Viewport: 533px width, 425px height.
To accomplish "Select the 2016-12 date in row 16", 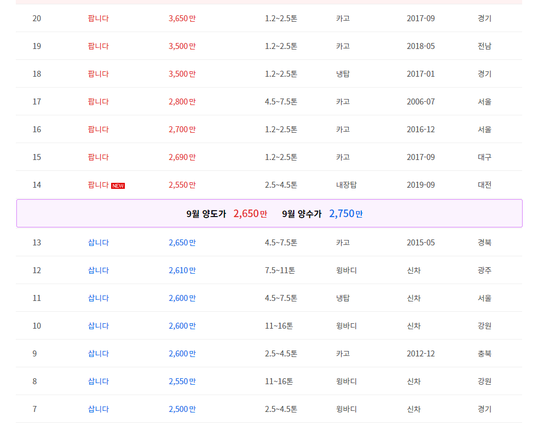I will [x=421, y=129].
